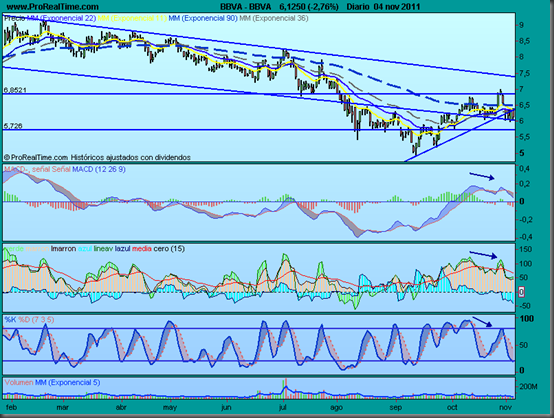Click the mar label on time axis
The height and width of the screenshot is (418, 554).
pos(63,407)
